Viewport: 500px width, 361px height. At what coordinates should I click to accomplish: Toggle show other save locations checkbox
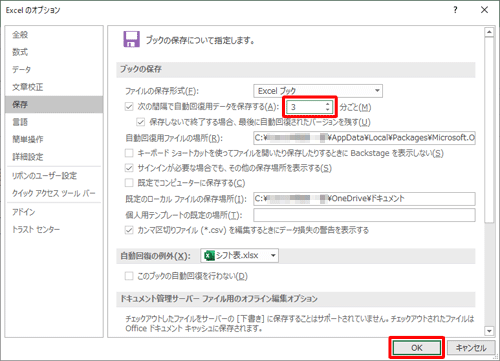(x=129, y=168)
